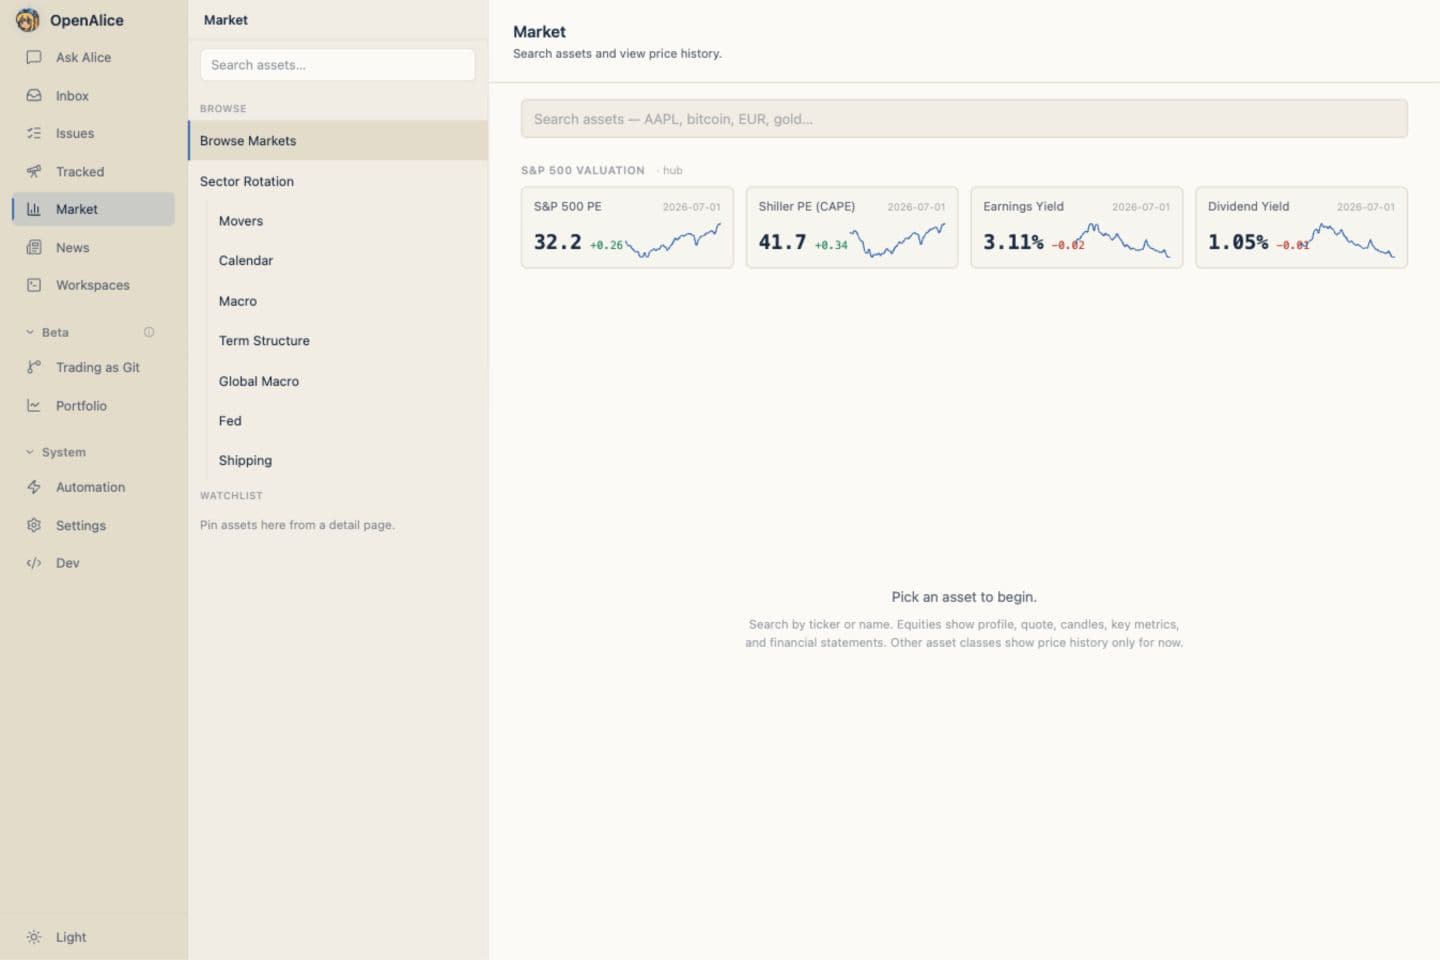
Task: Open the Dividend Yield card
Action: [x=1301, y=227]
